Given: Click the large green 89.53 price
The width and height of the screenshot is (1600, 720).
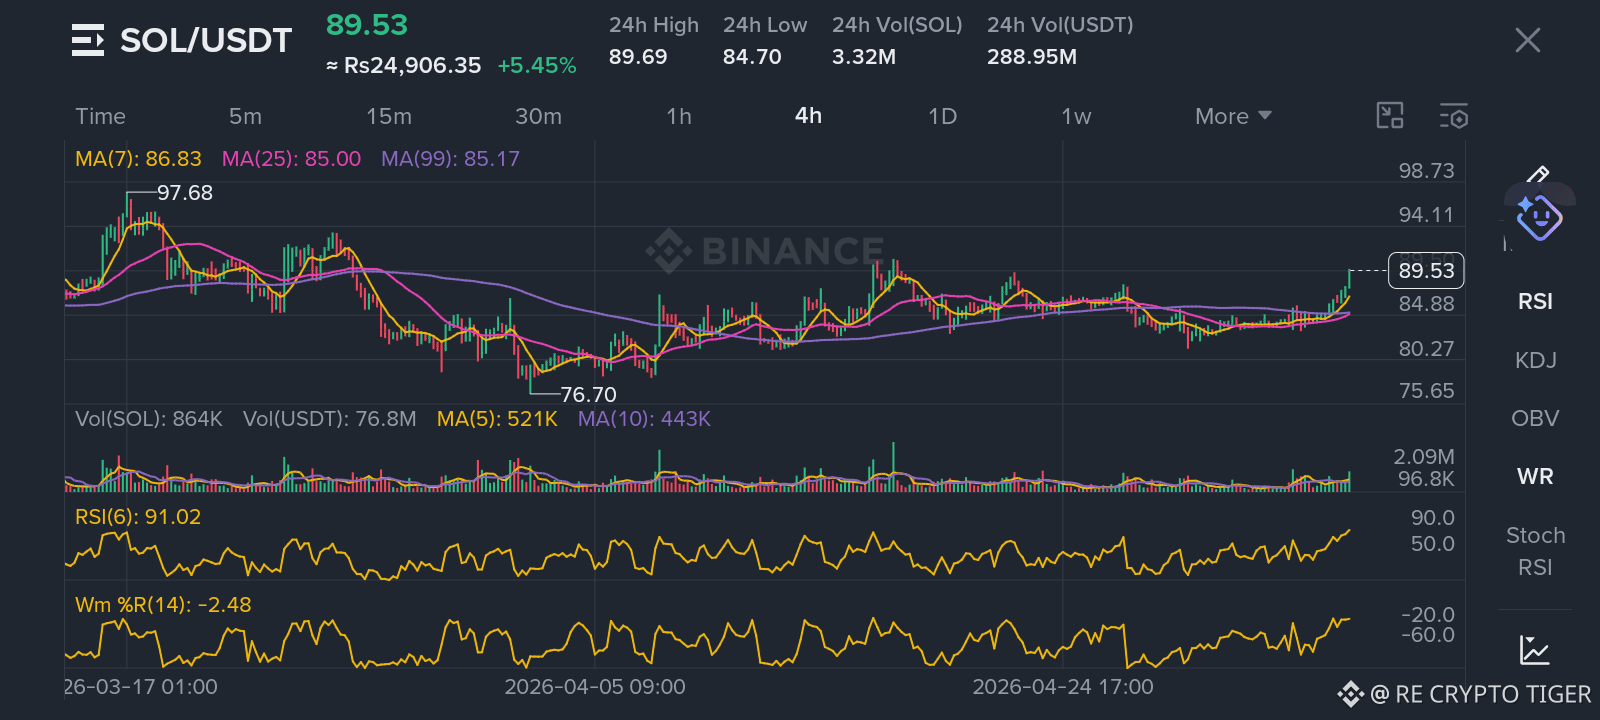Looking at the screenshot, I should (x=367, y=25).
